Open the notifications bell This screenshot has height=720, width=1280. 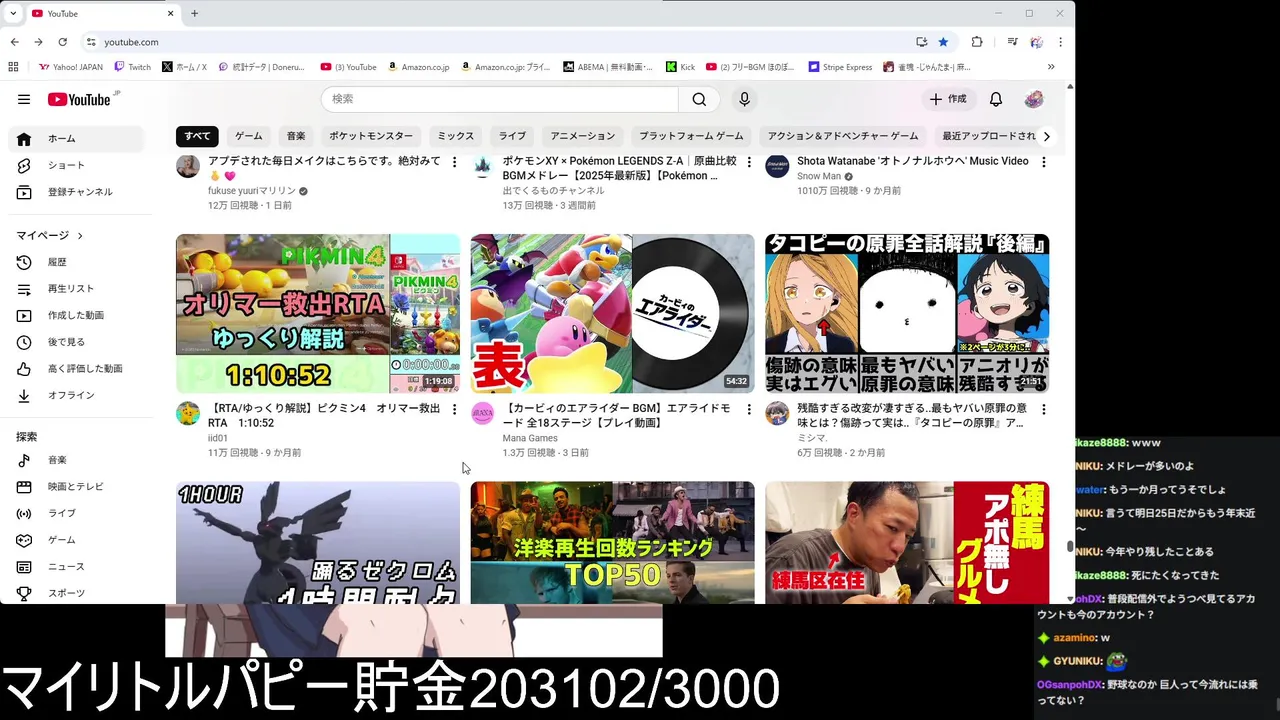(x=996, y=99)
